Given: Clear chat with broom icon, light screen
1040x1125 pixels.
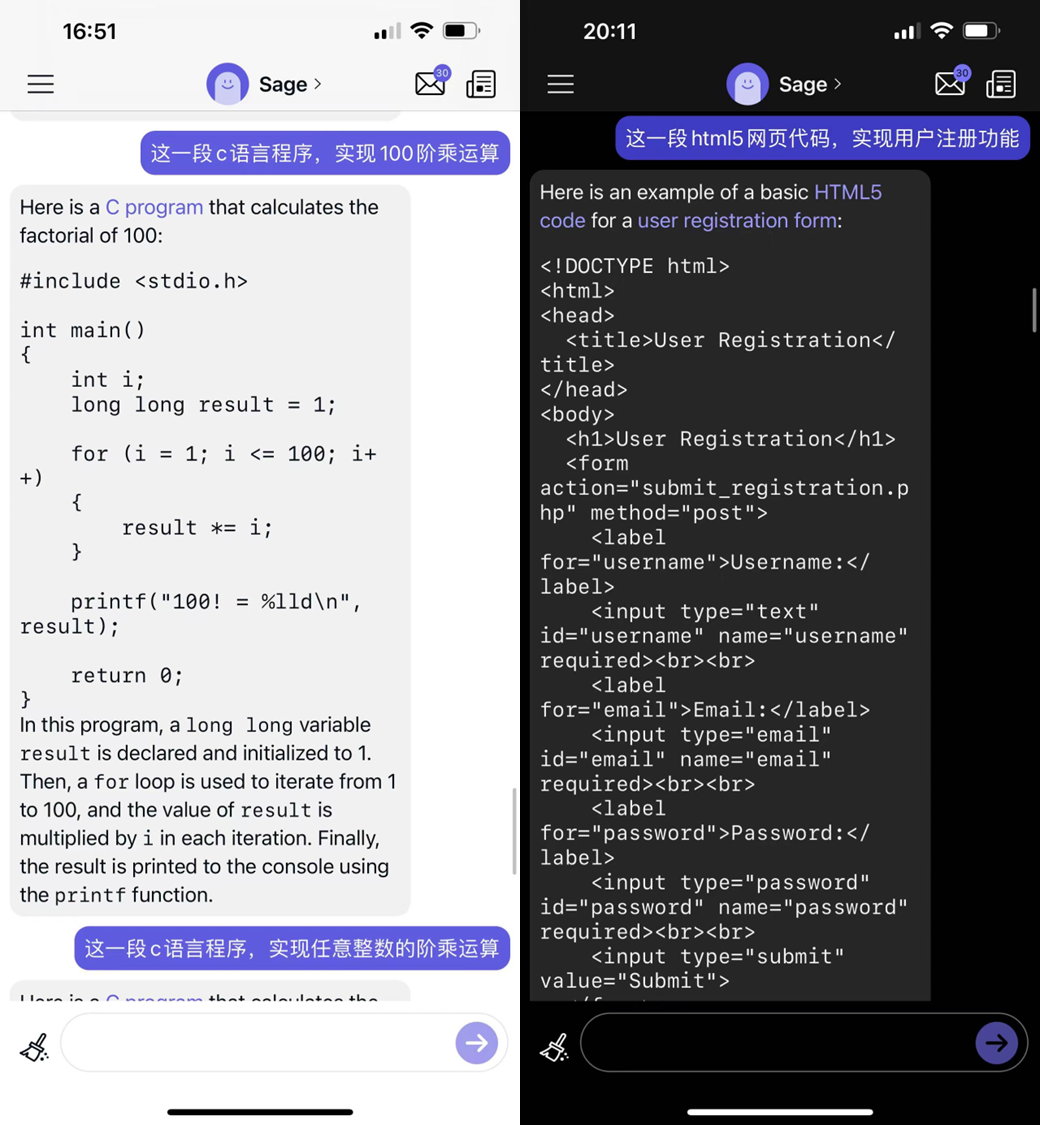Looking at the screenshot, I should tap(34, 1047).
